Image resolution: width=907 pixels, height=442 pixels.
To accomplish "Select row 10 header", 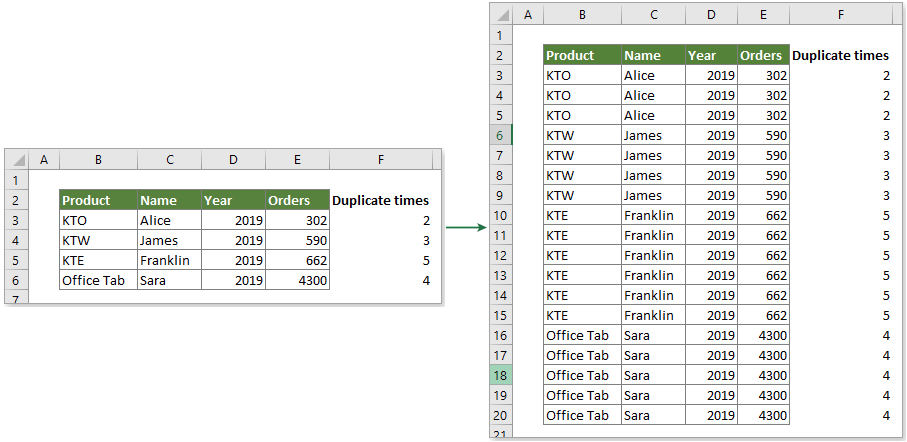I will point(501,215).
